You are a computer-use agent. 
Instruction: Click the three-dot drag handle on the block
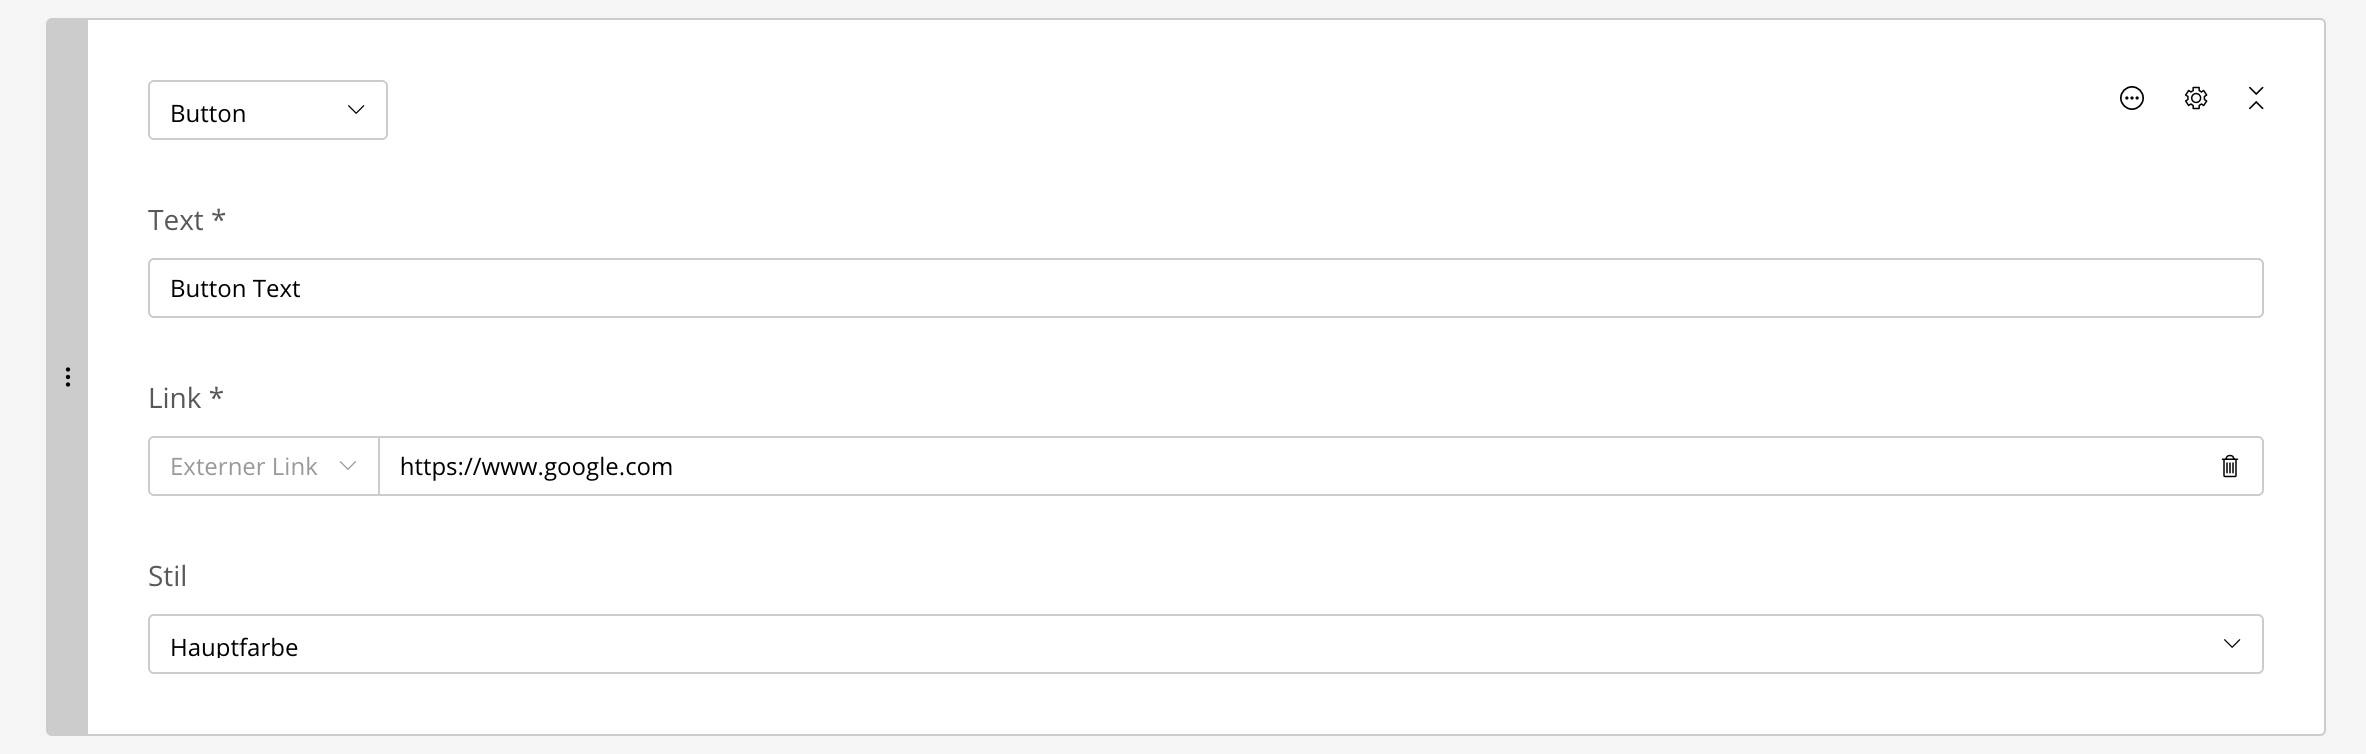[x=68, y=377]
